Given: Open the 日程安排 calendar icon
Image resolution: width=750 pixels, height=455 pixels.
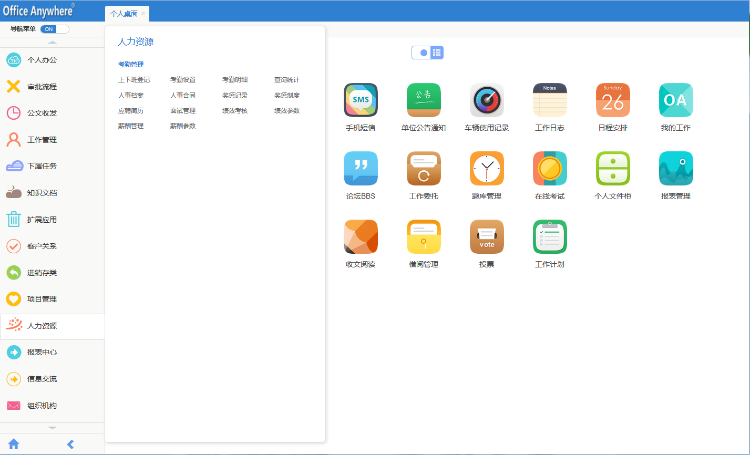Looking at the screenshot, I should (612, 100).
